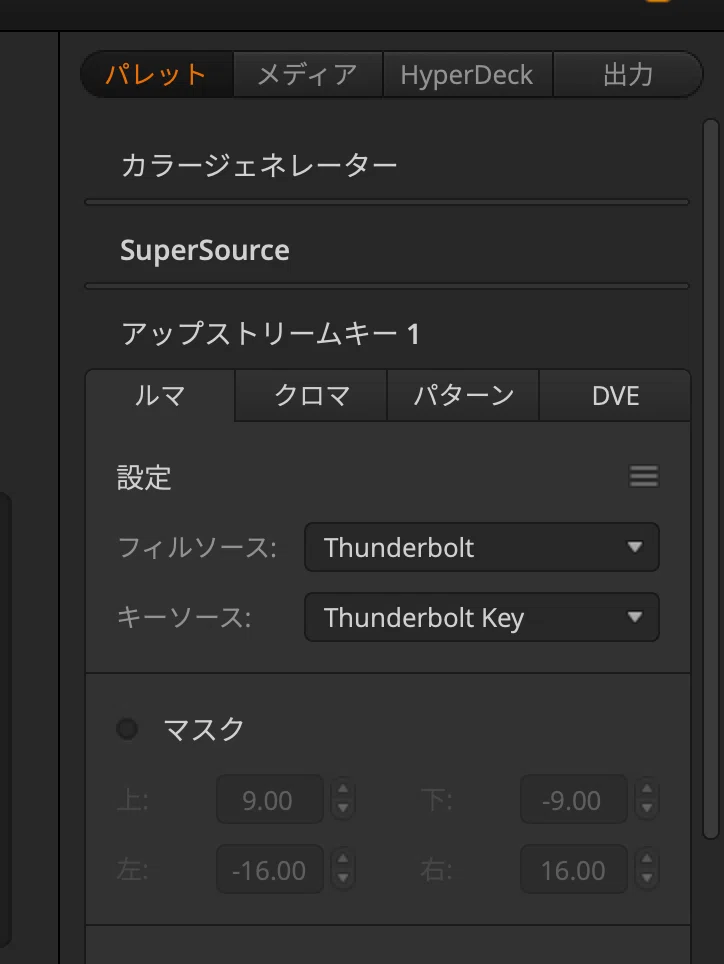
Task: Click the フィルソース: label
Action: [x=197, y=547]
